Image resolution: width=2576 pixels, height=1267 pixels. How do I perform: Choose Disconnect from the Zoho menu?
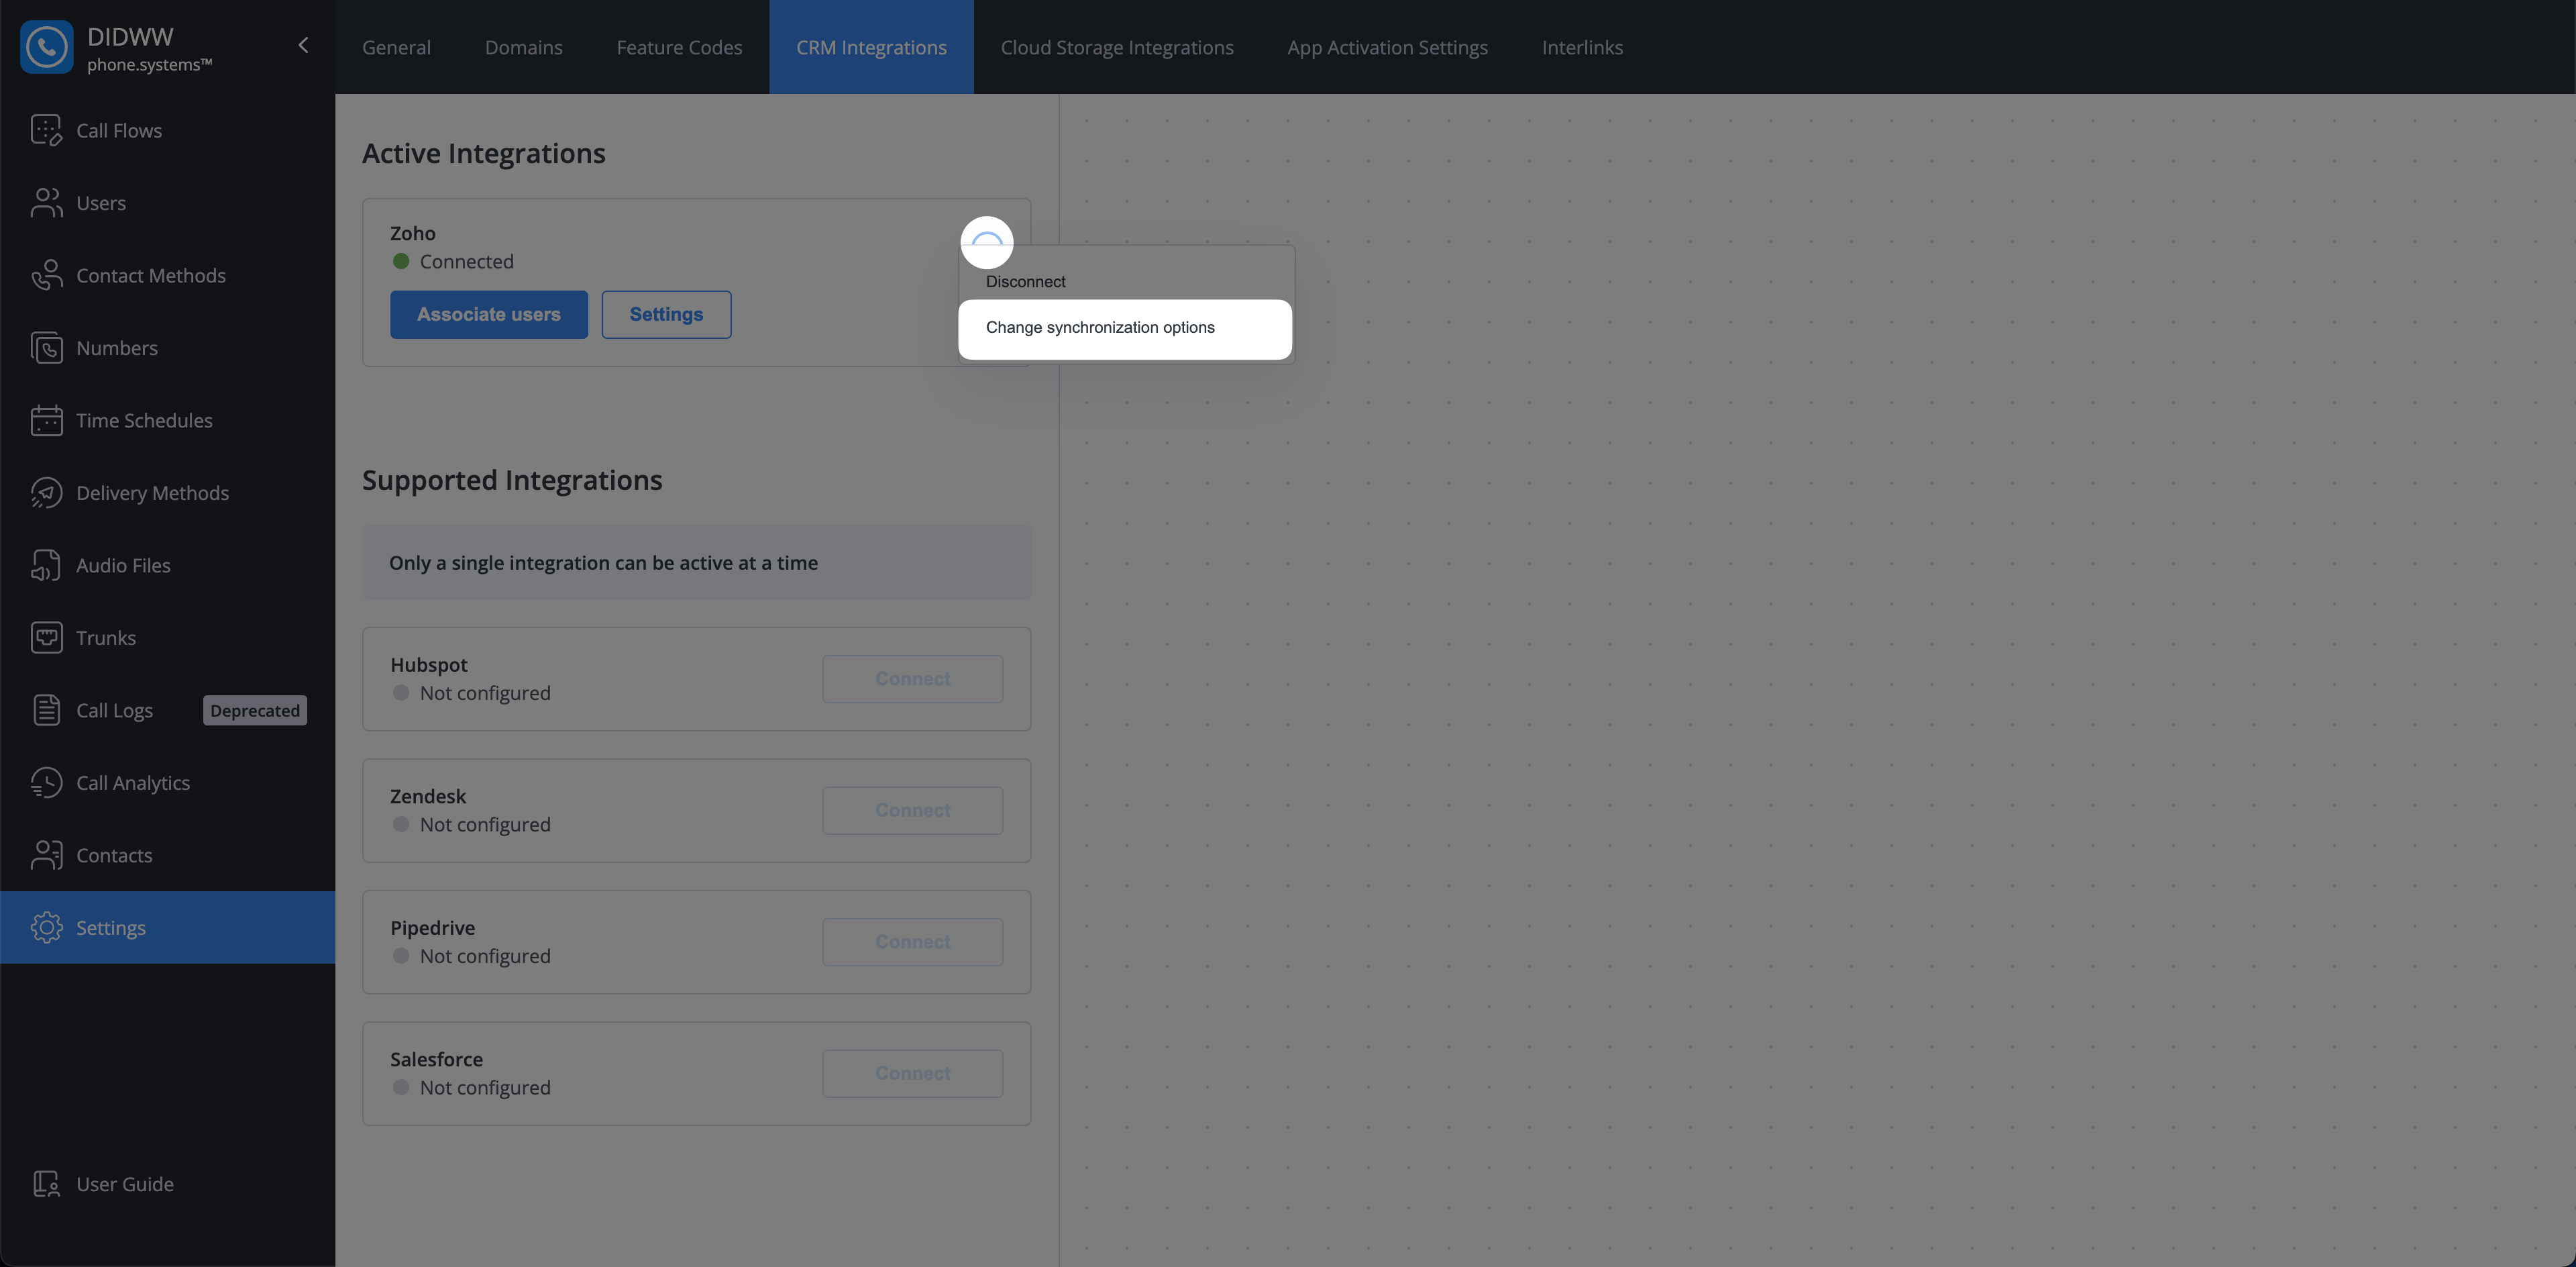click(1026, 281)
